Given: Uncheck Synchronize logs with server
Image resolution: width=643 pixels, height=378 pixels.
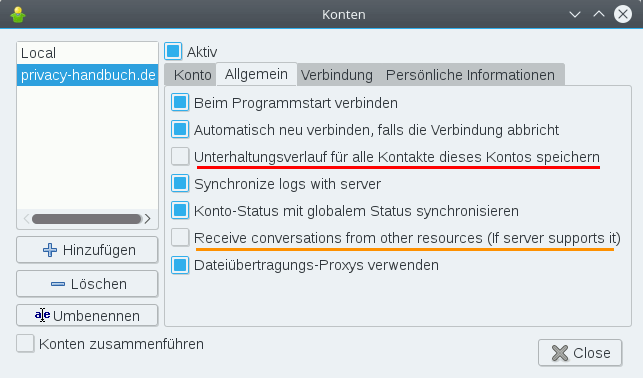Looking at the screenshot, I should click(x=180, y=184).
